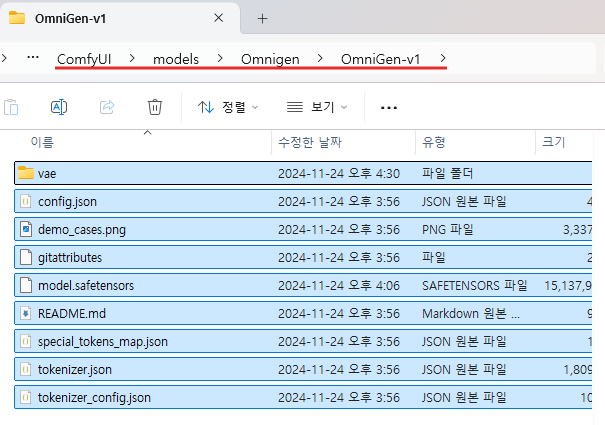This screenshot has height=425, width=605.
Task: Sort by 이름 column header
Action: pos(42,142)
